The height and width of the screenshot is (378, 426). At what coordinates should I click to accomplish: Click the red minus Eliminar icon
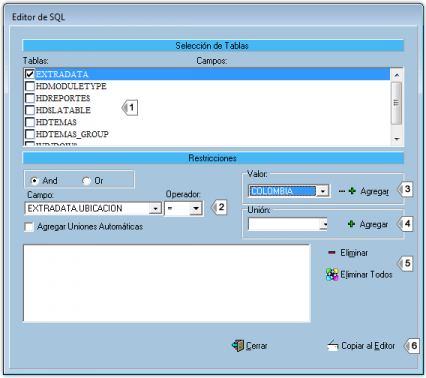click(x=332, y=253)
